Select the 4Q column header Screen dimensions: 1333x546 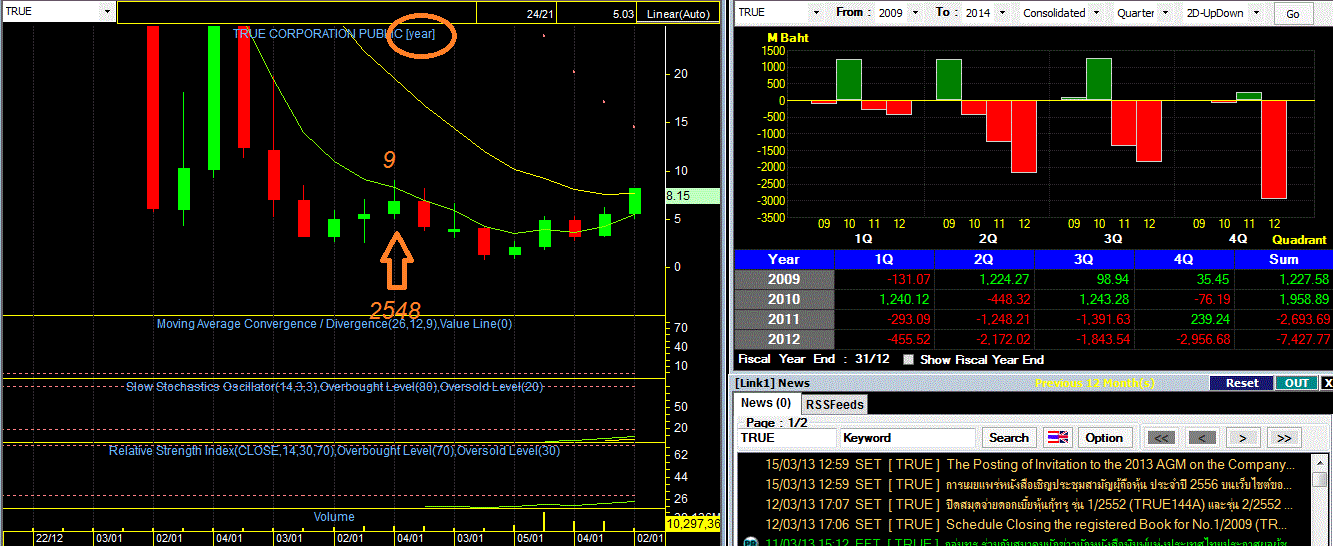[x=1184, y=259]
